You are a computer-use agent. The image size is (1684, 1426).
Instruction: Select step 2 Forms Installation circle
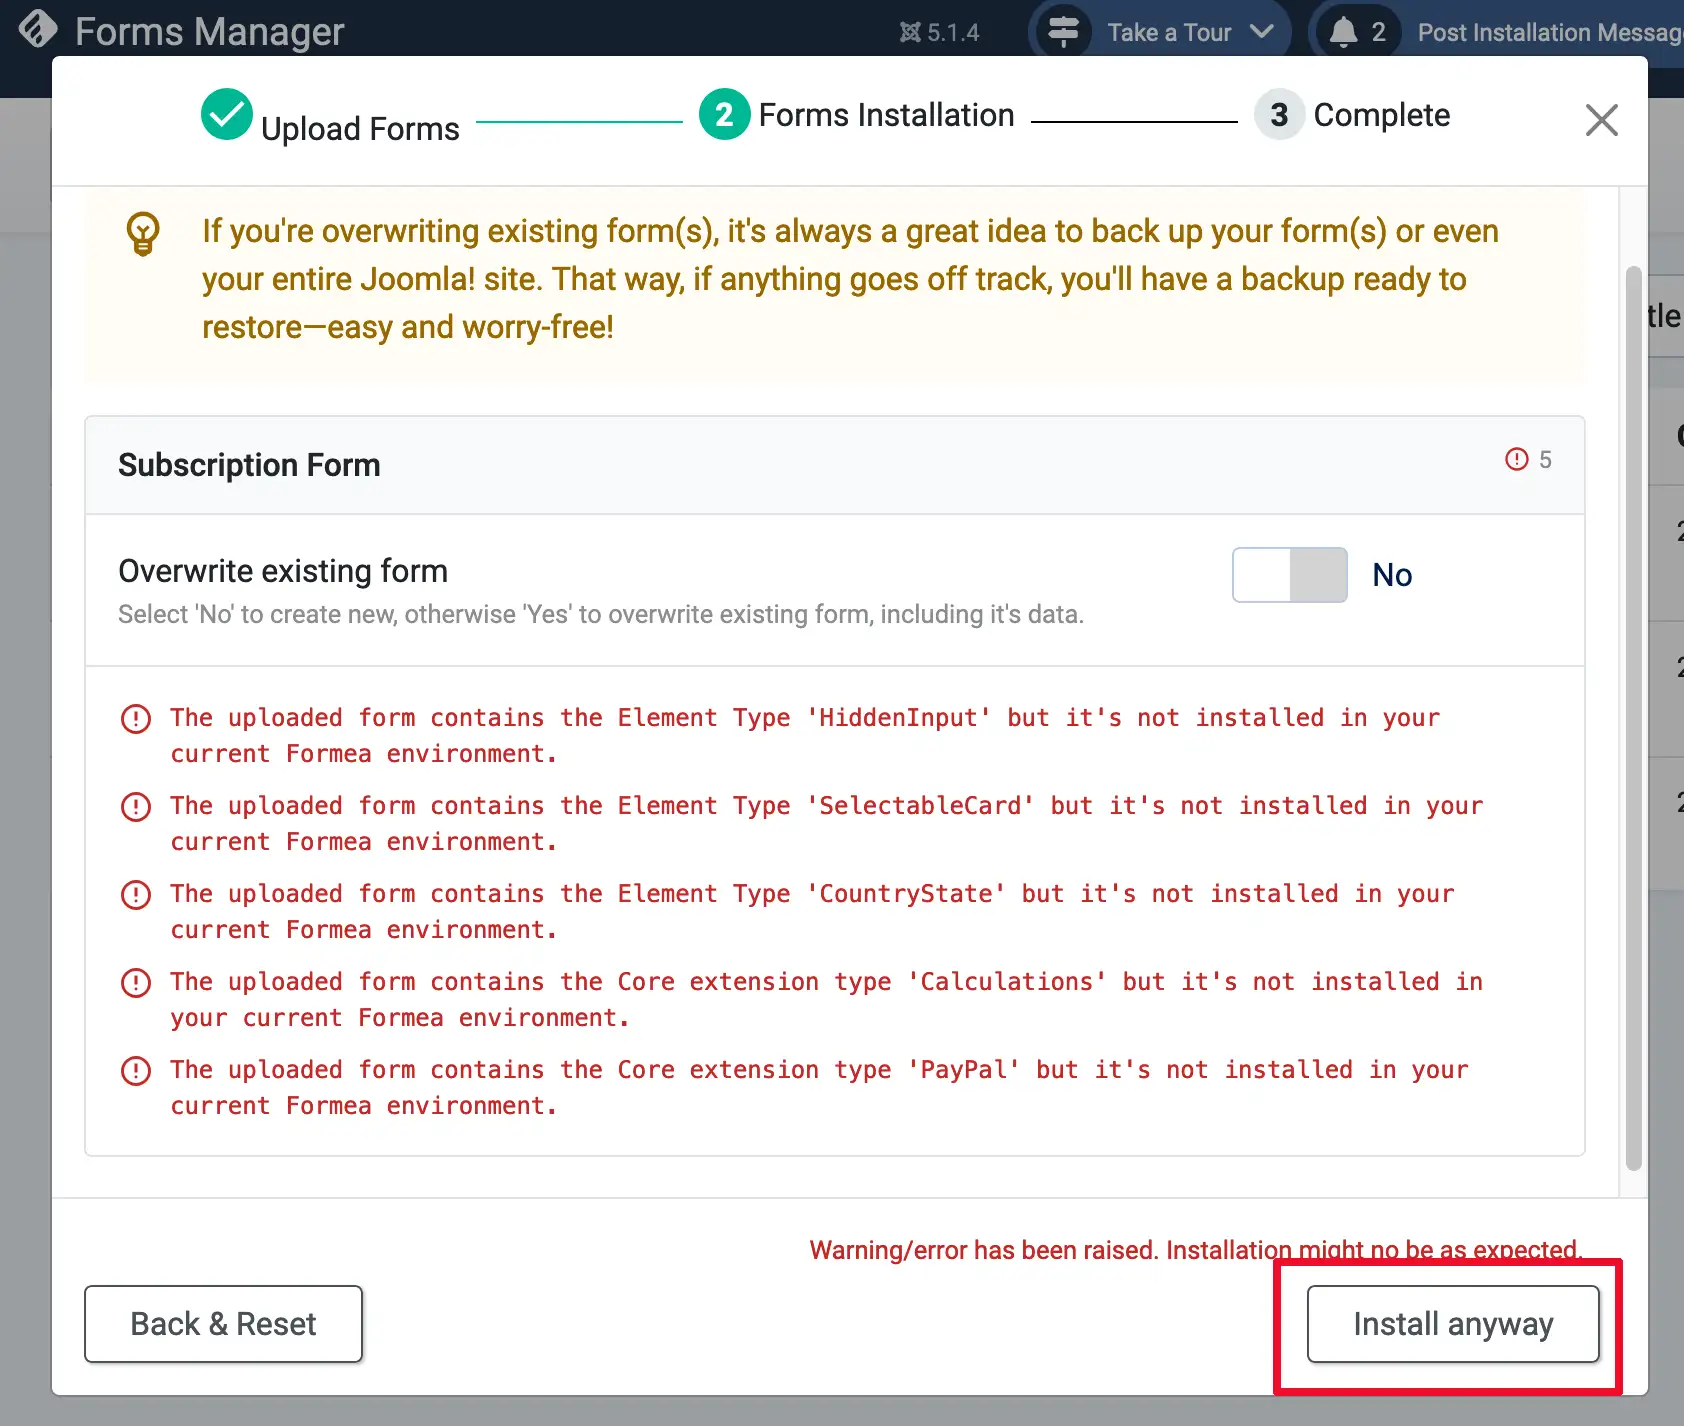click(724, 115)
